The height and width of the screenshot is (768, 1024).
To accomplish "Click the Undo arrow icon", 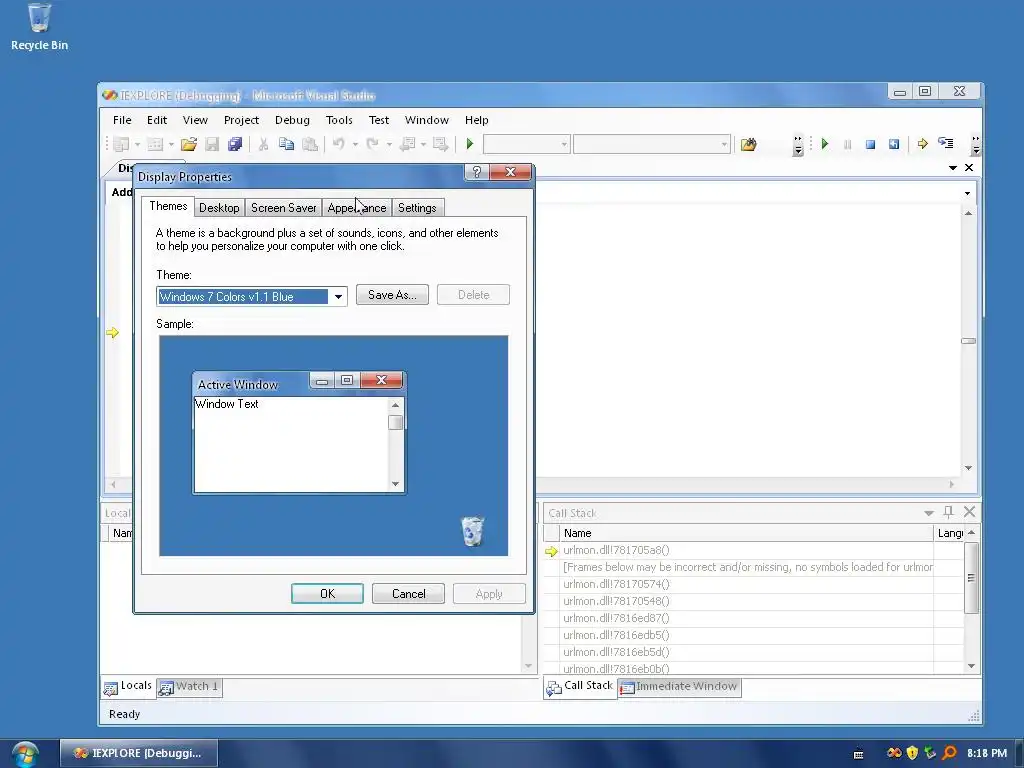I will click(338, 144).
